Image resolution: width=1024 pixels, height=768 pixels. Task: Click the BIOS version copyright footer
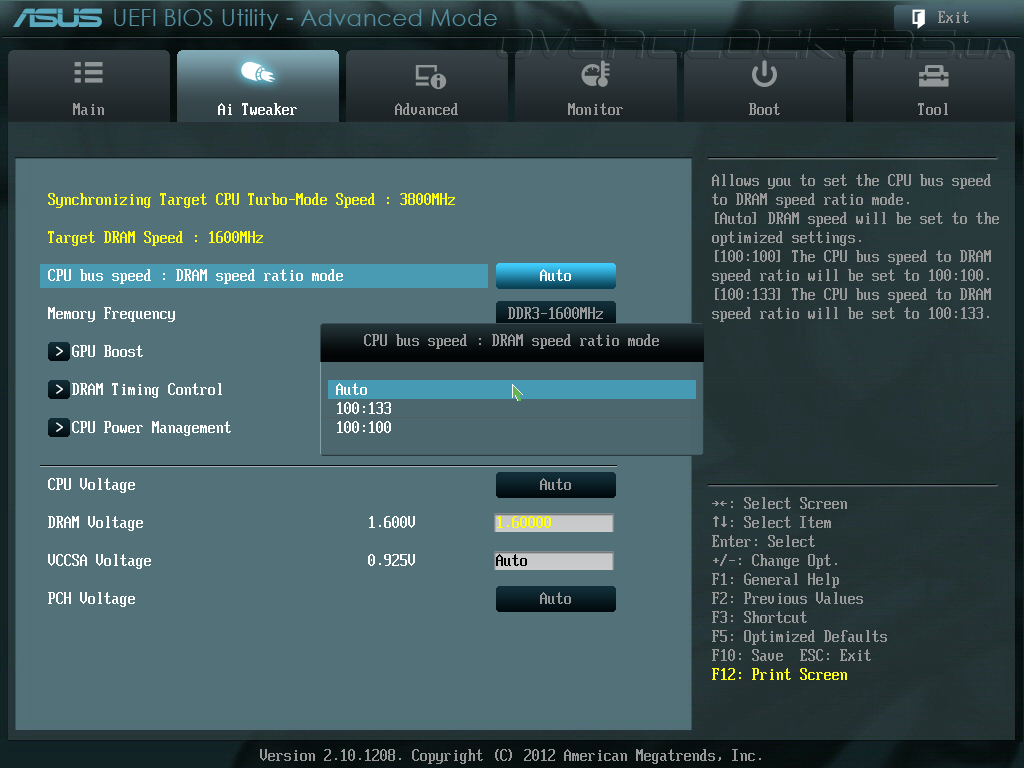[x=511, y=756]
